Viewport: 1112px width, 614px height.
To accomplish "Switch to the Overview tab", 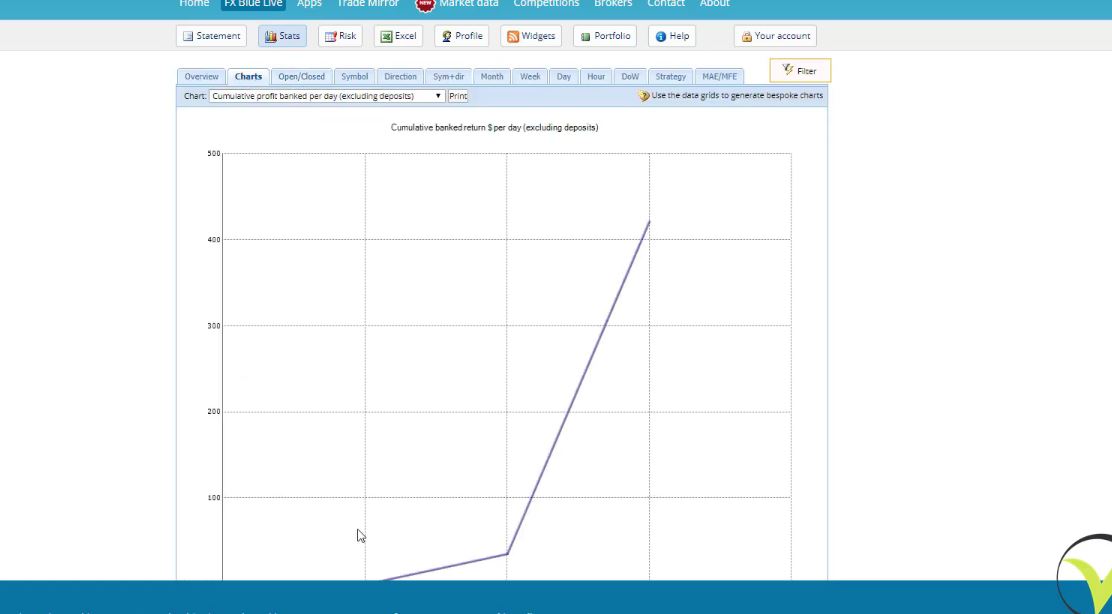I will pyautogui.click(x=201, y=77).
